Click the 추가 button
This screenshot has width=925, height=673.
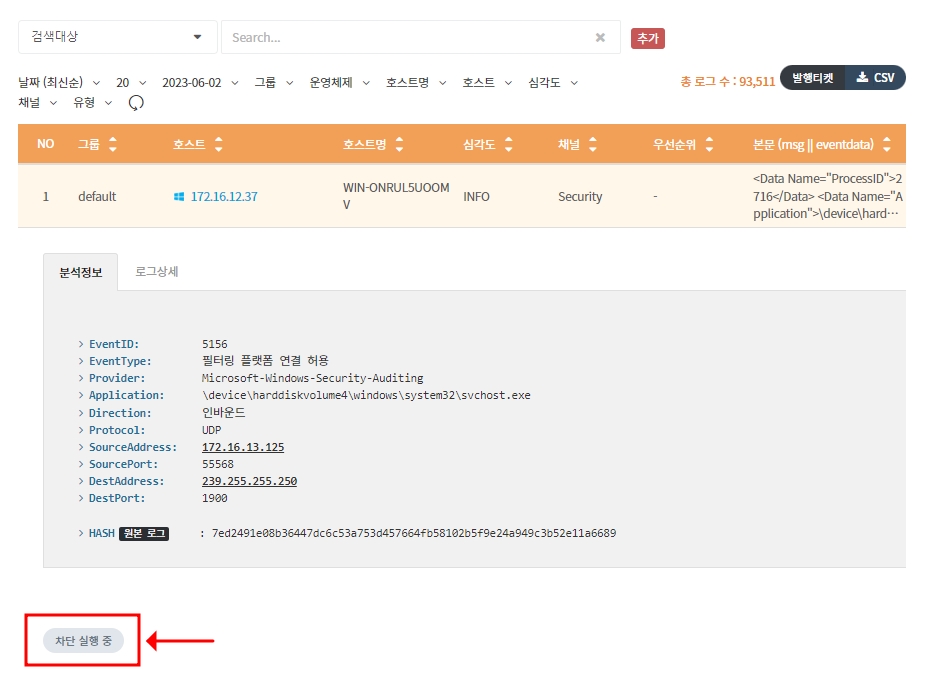tap(647, 38)
